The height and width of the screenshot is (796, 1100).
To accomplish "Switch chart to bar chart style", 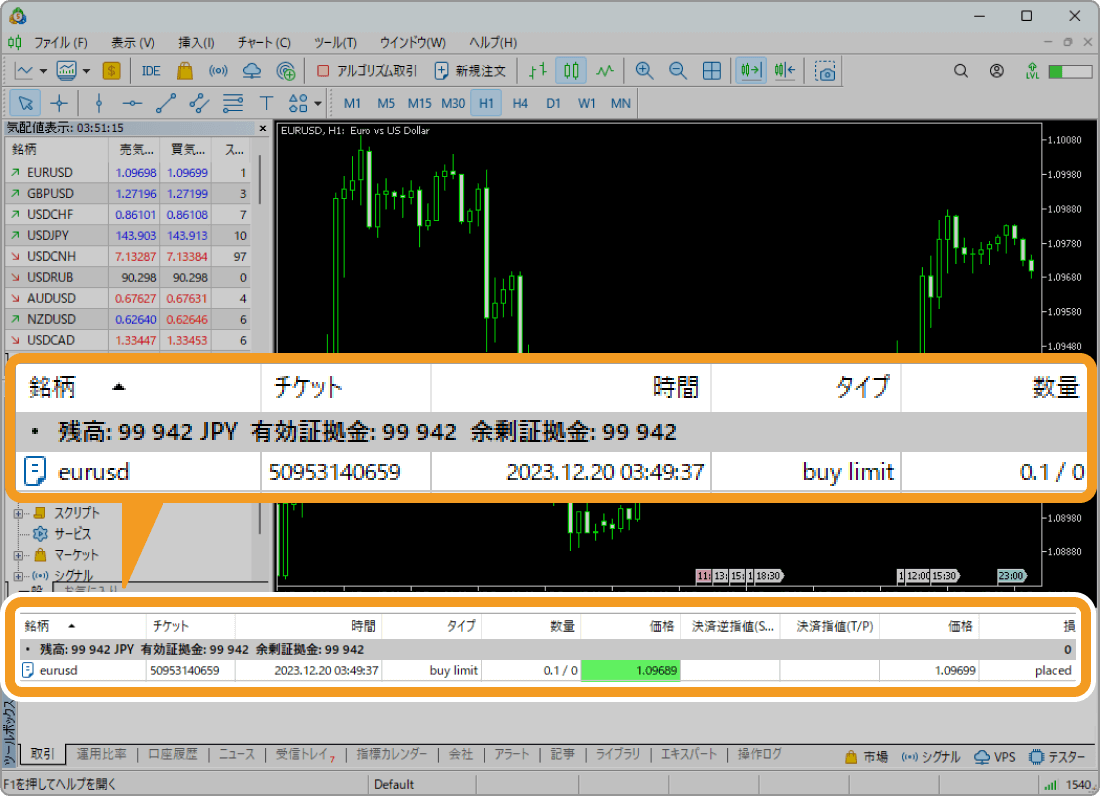I will [537, 71].
